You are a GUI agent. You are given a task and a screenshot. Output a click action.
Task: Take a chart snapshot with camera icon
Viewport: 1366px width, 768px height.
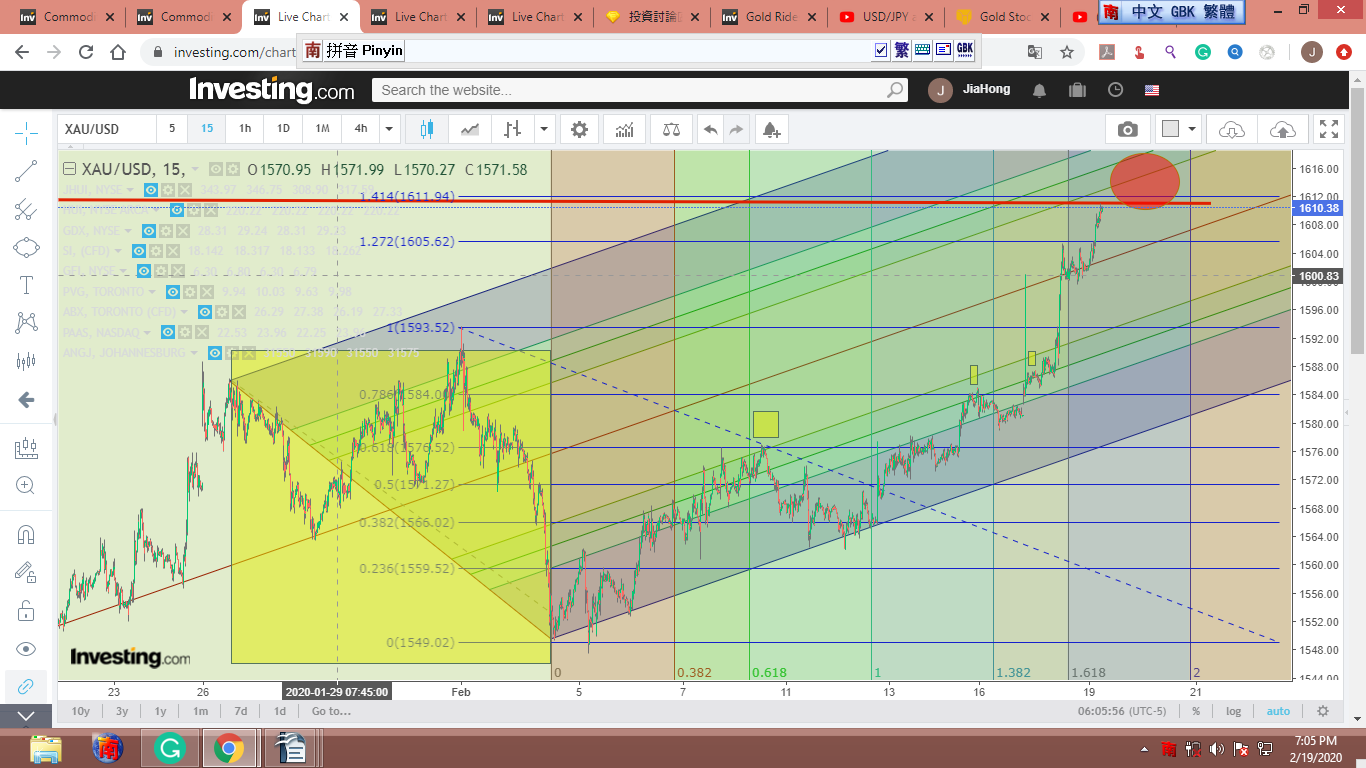[1127, 129]
